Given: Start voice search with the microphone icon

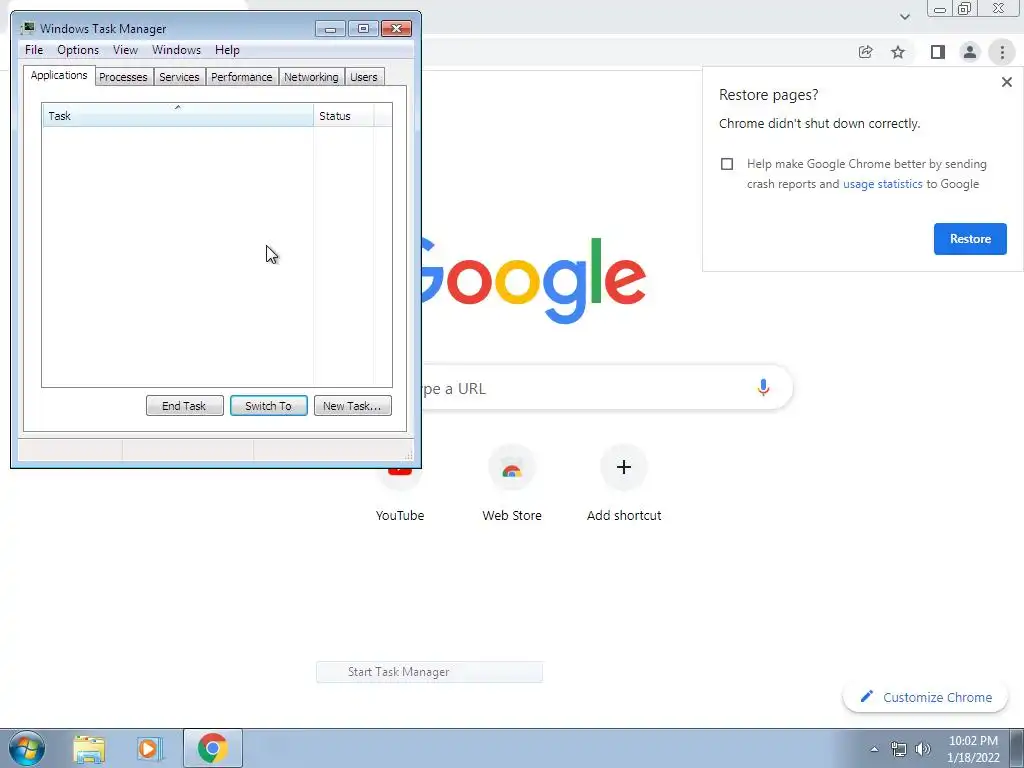Looking at the screenshot, I should [763, 387].
